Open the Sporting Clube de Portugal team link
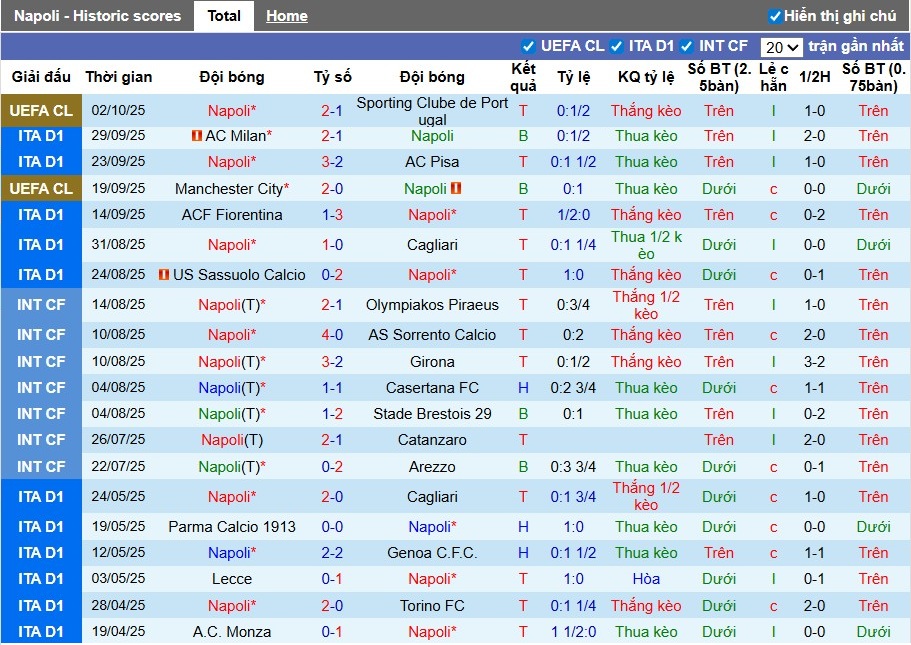Viewport: 911px width, 645px height. [x=432, y=111]
